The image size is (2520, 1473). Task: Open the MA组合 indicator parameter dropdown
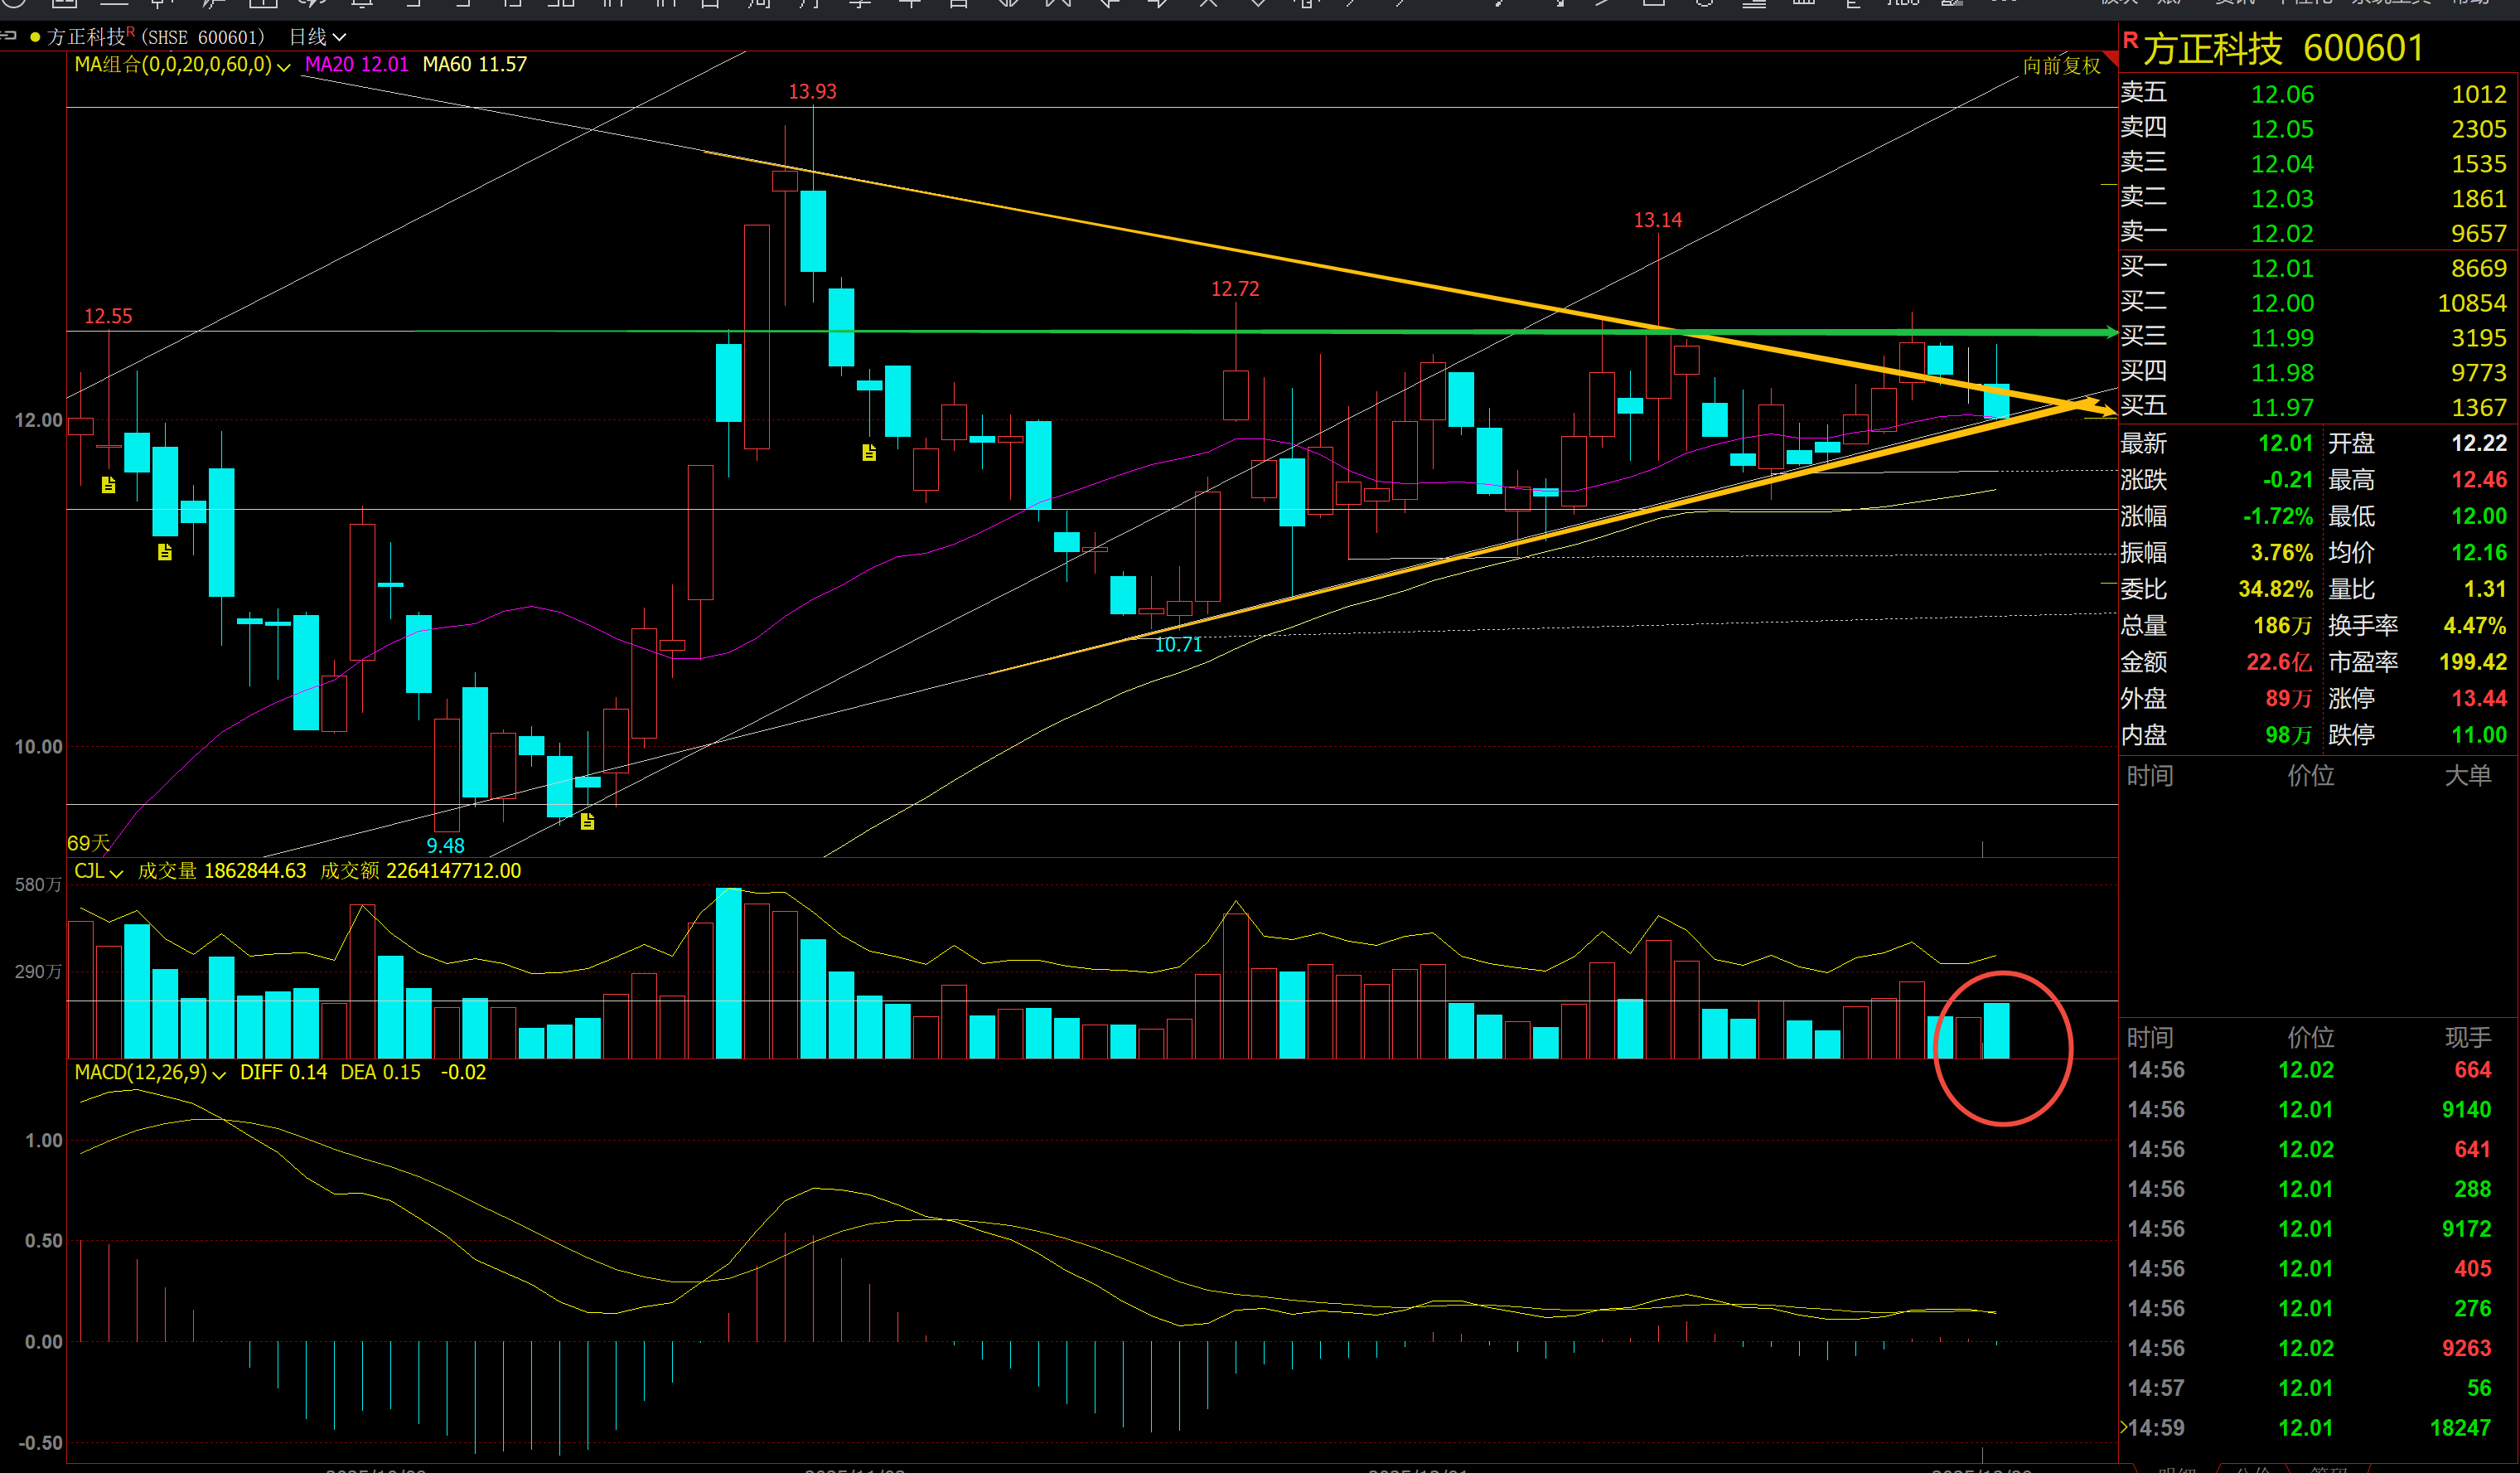click(283, 66)
